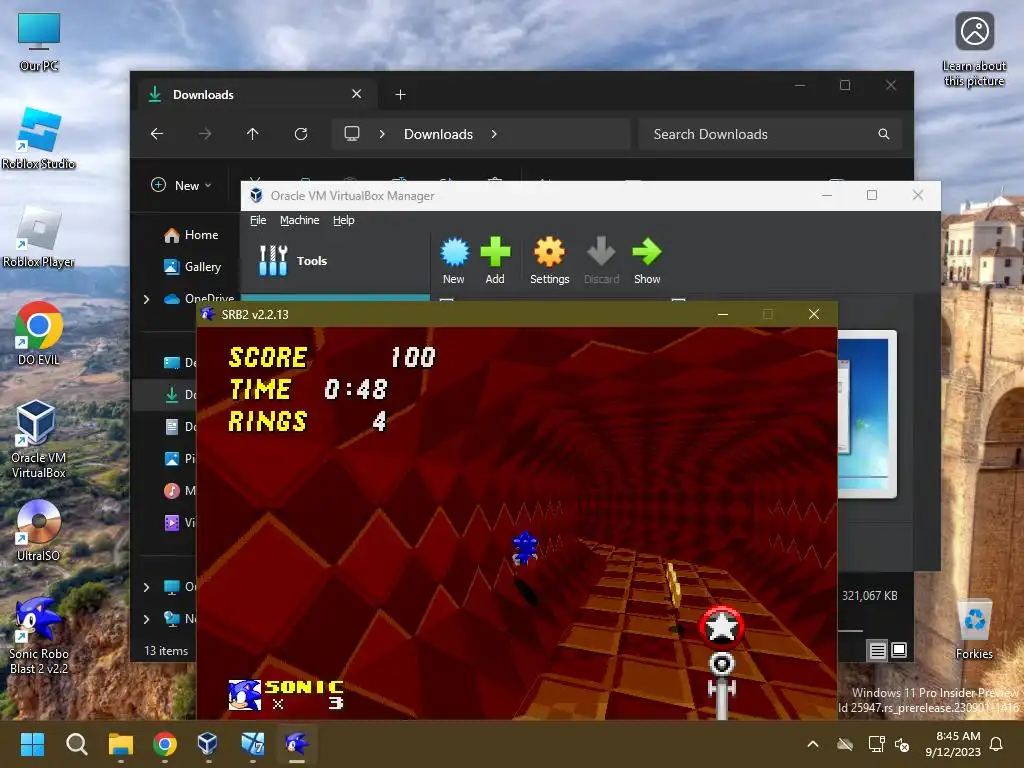Open Chrome from the taskbar
This screenshot has height=768, width=1024.
pyautogui.click(x=165, y=744)
